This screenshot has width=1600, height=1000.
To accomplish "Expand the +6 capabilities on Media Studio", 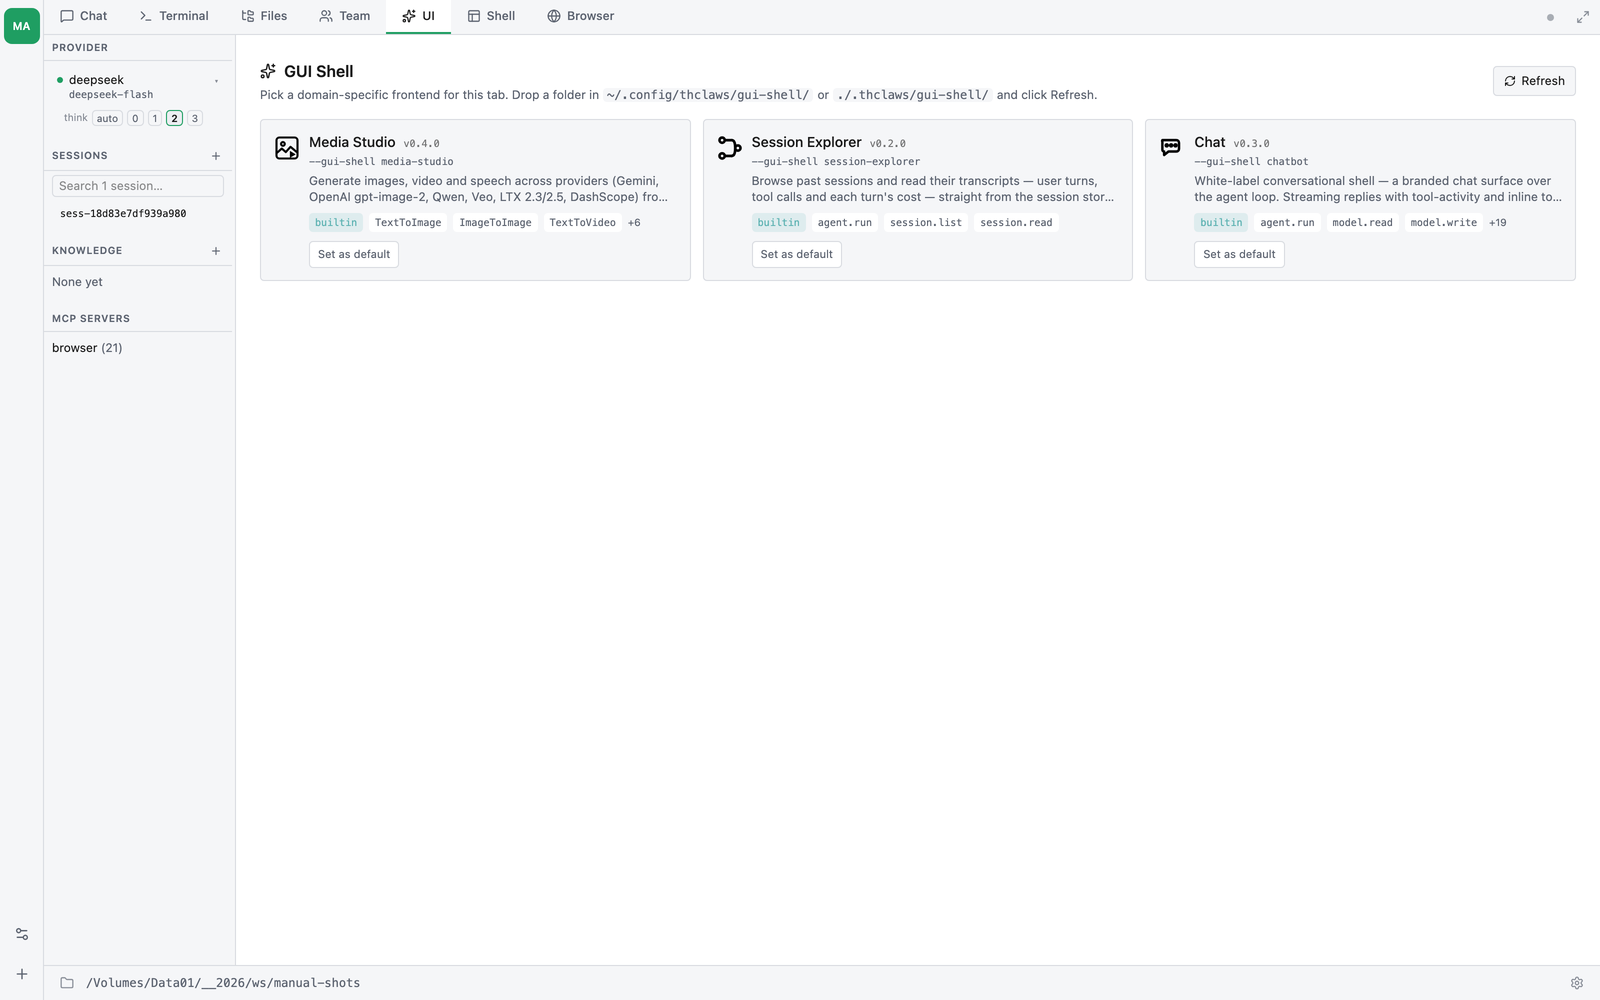I will coord(634,223).
